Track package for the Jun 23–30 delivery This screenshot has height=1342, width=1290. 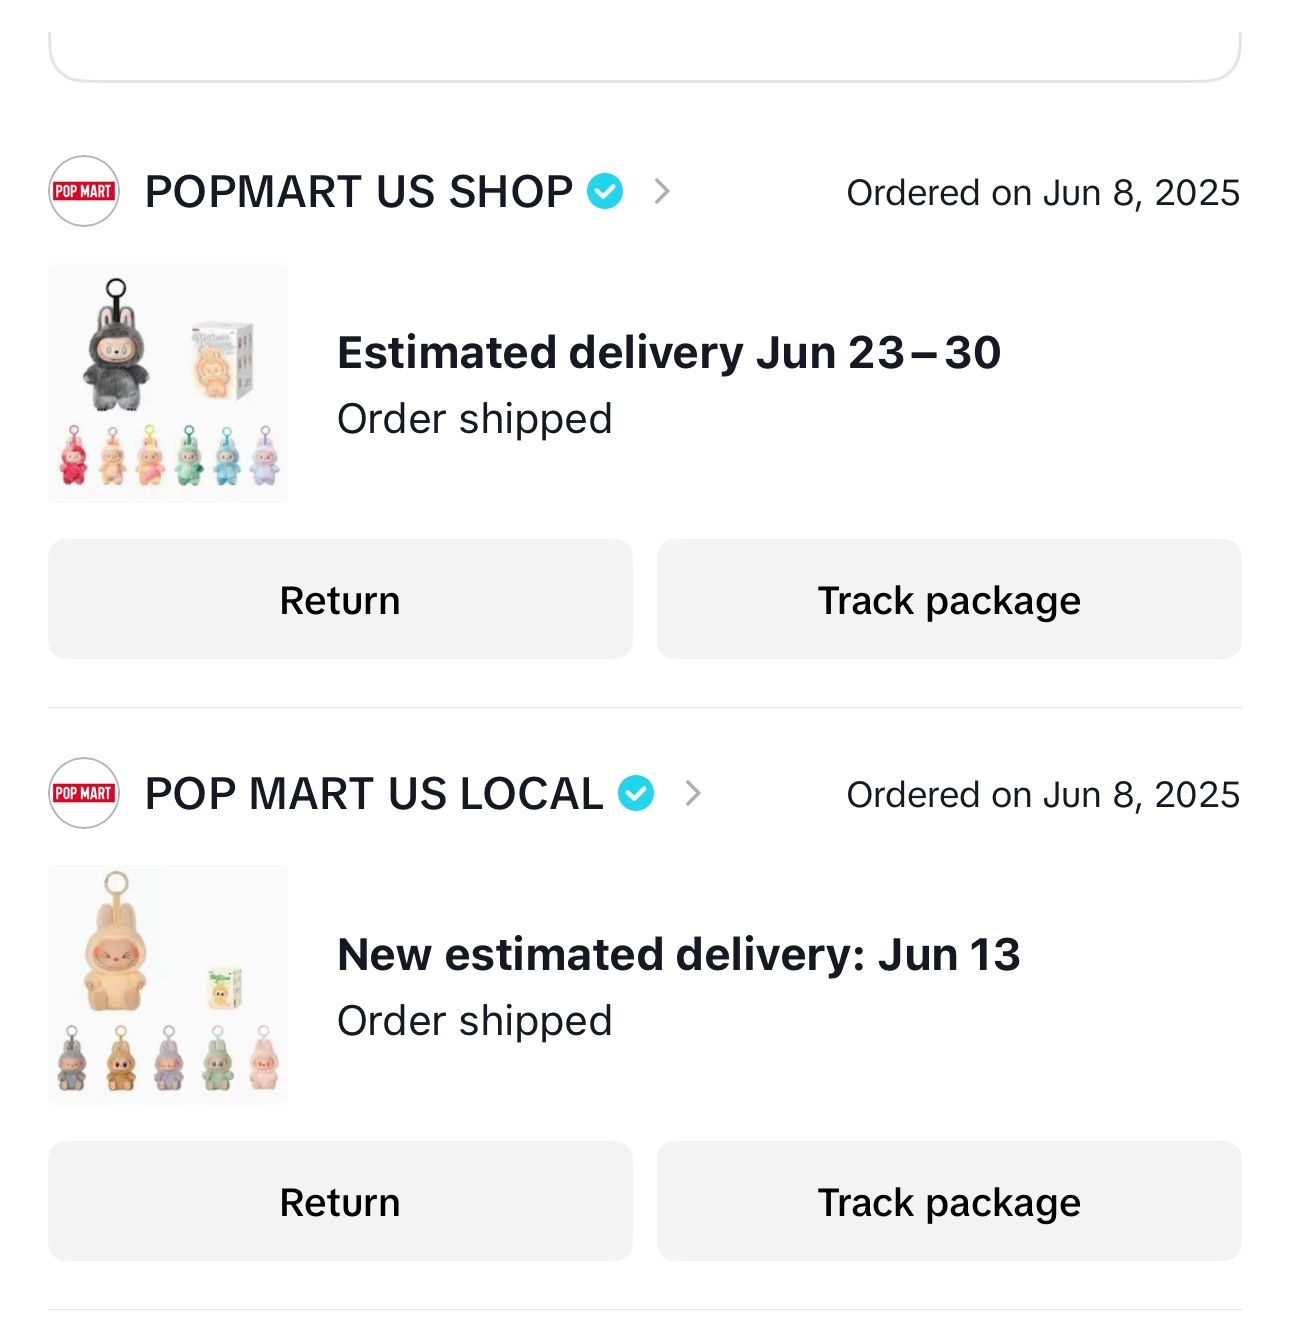949,599
